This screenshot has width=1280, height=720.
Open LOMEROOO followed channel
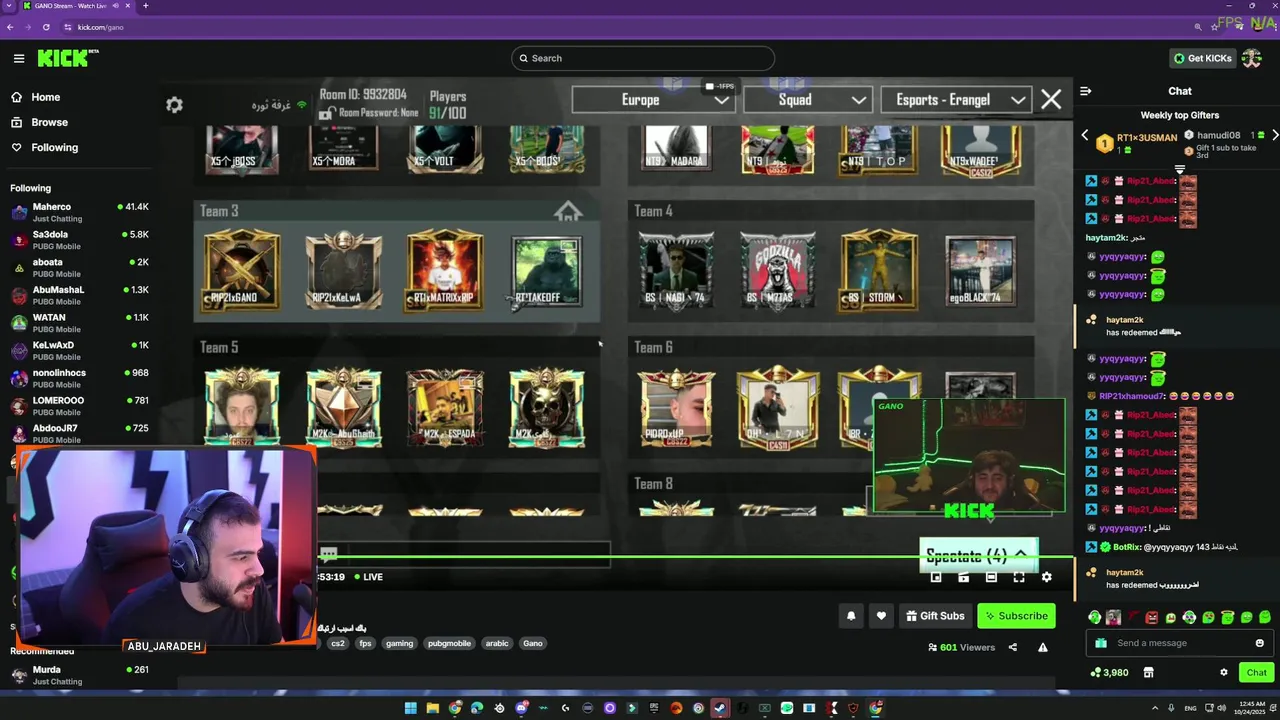point(79,405)
